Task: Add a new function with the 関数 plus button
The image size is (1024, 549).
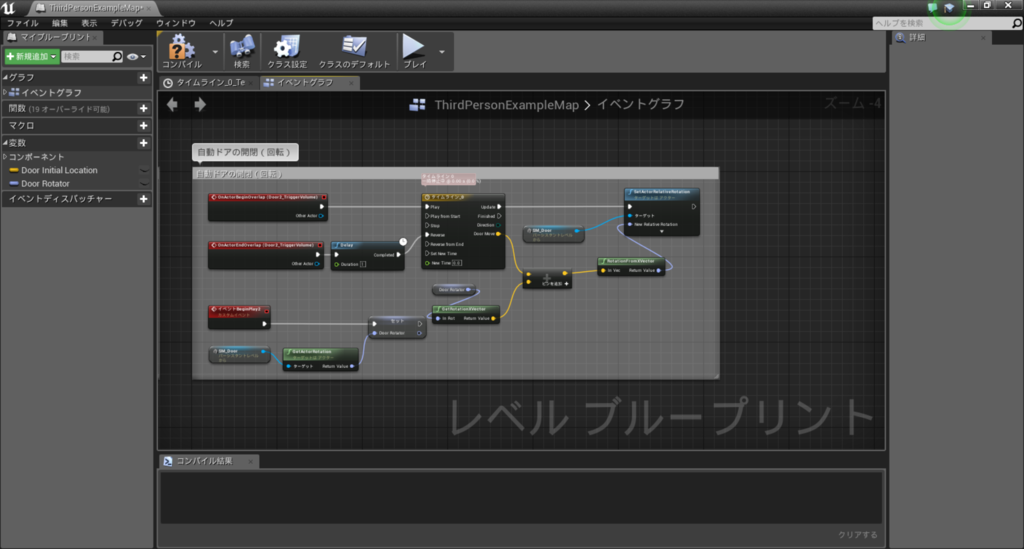Action: tap(144, 108)
